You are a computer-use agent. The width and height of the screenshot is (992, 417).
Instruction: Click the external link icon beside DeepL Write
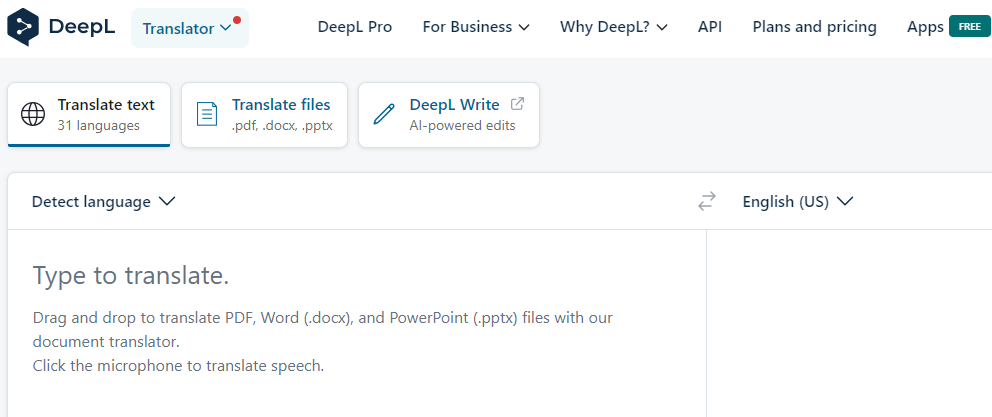[x=517, y=104]
